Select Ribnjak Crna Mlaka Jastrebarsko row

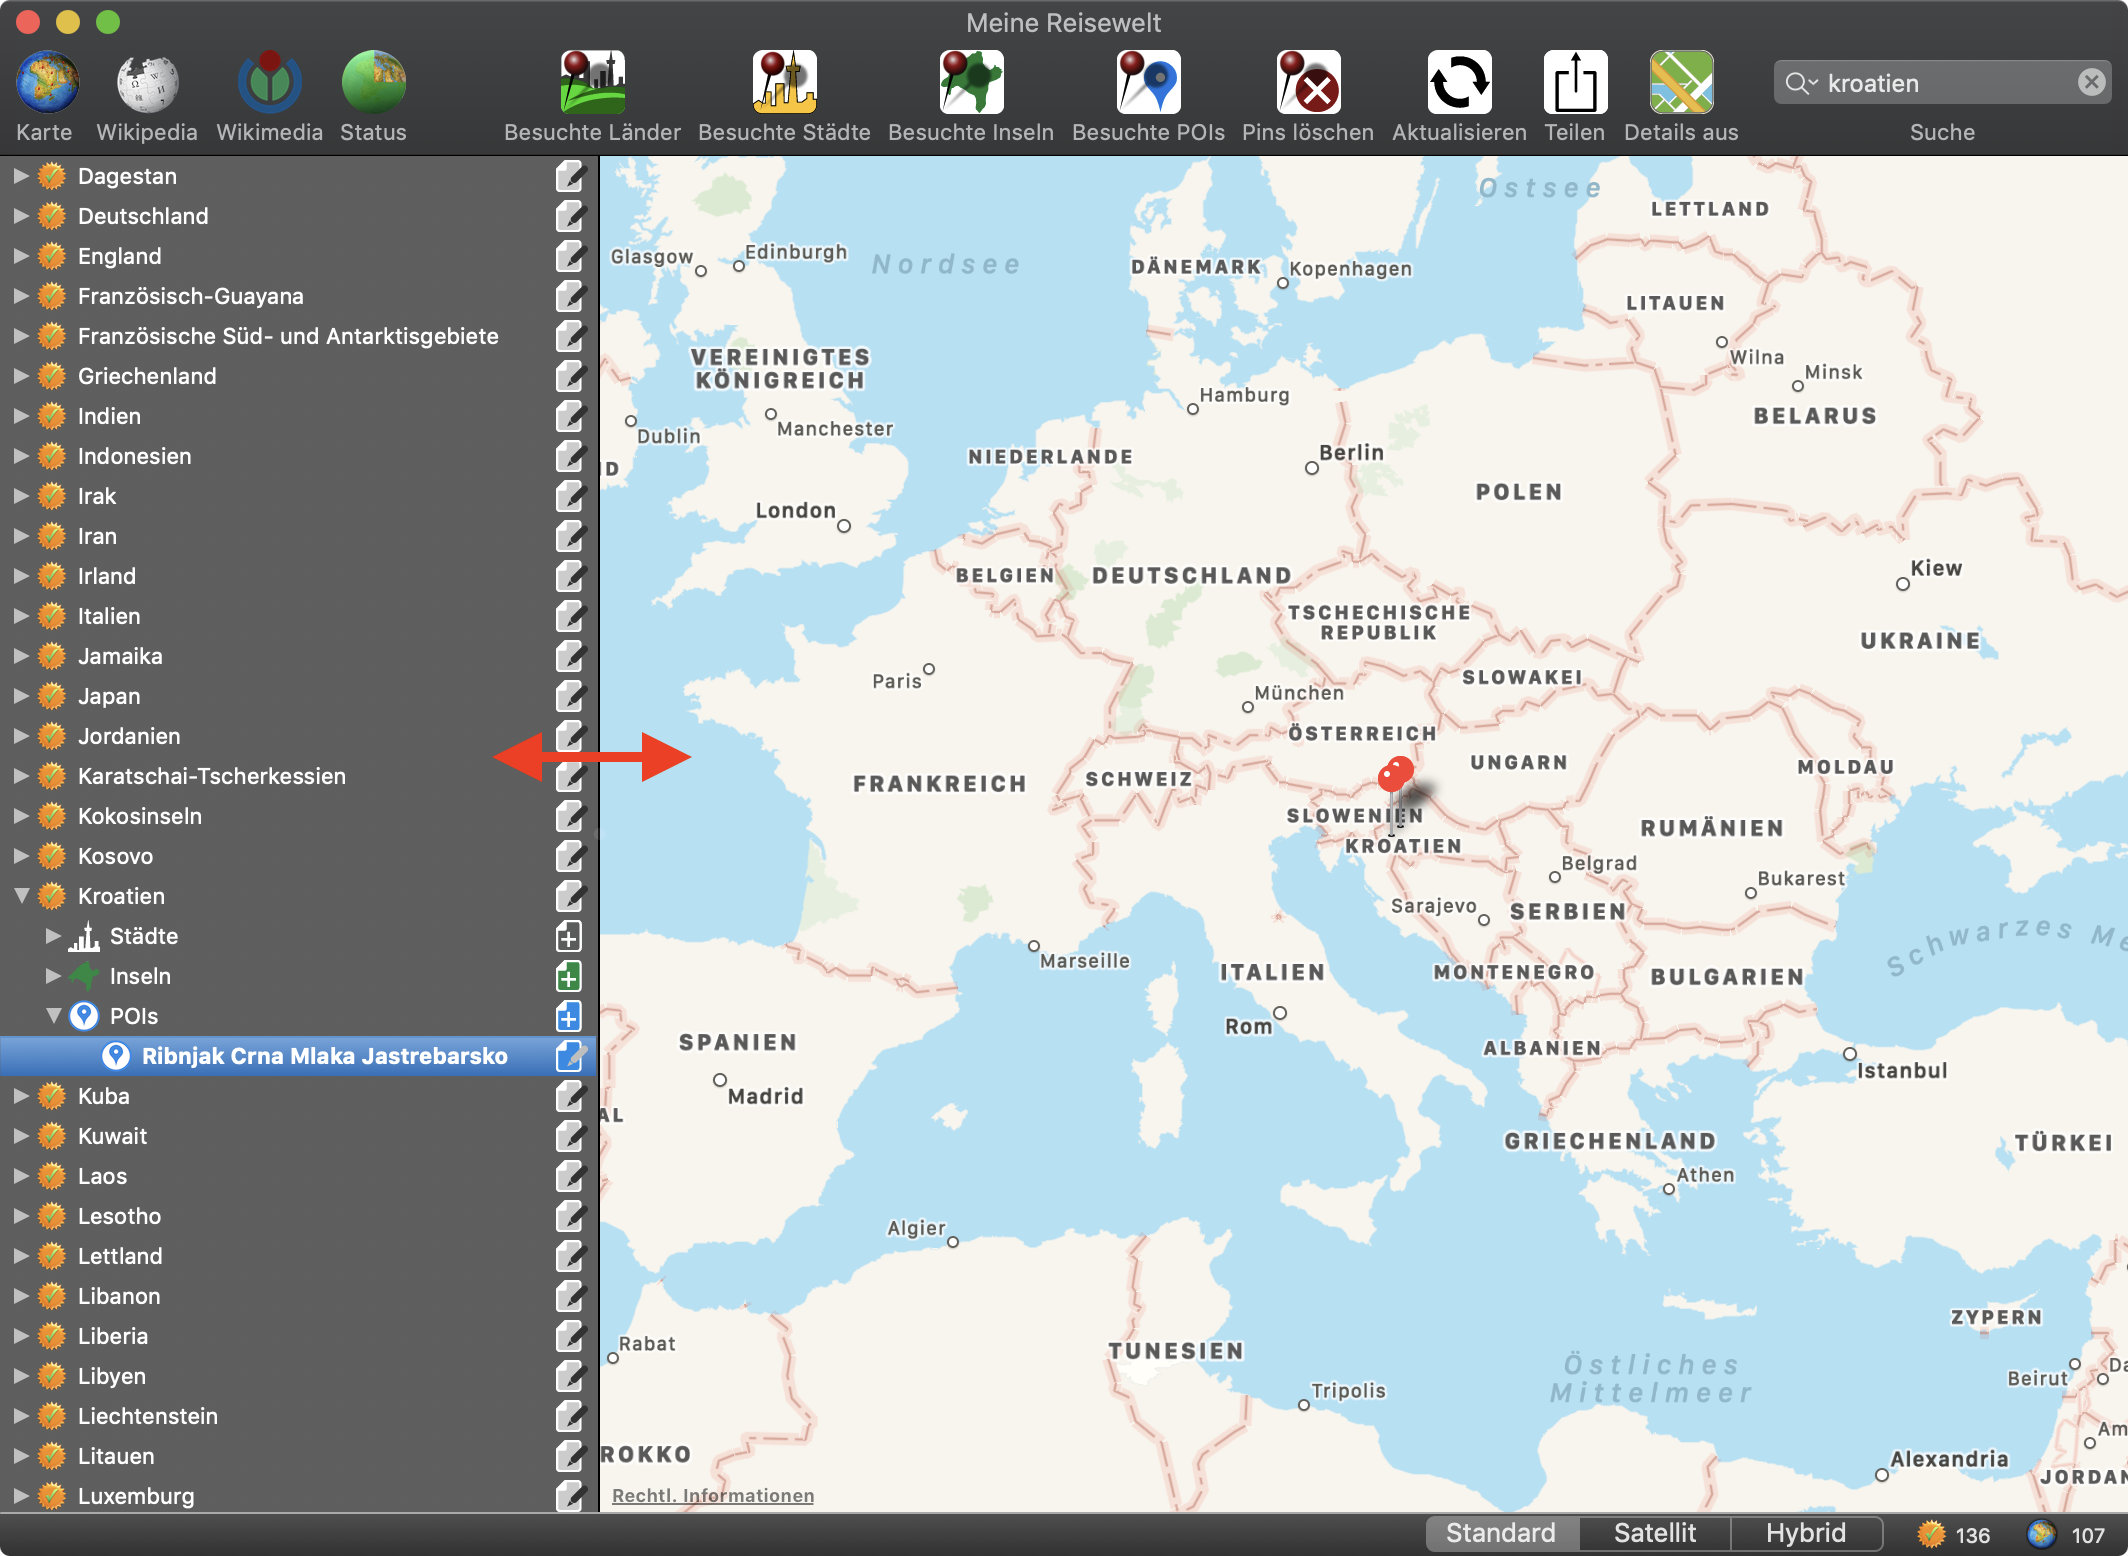click(x=298, y=1056)
